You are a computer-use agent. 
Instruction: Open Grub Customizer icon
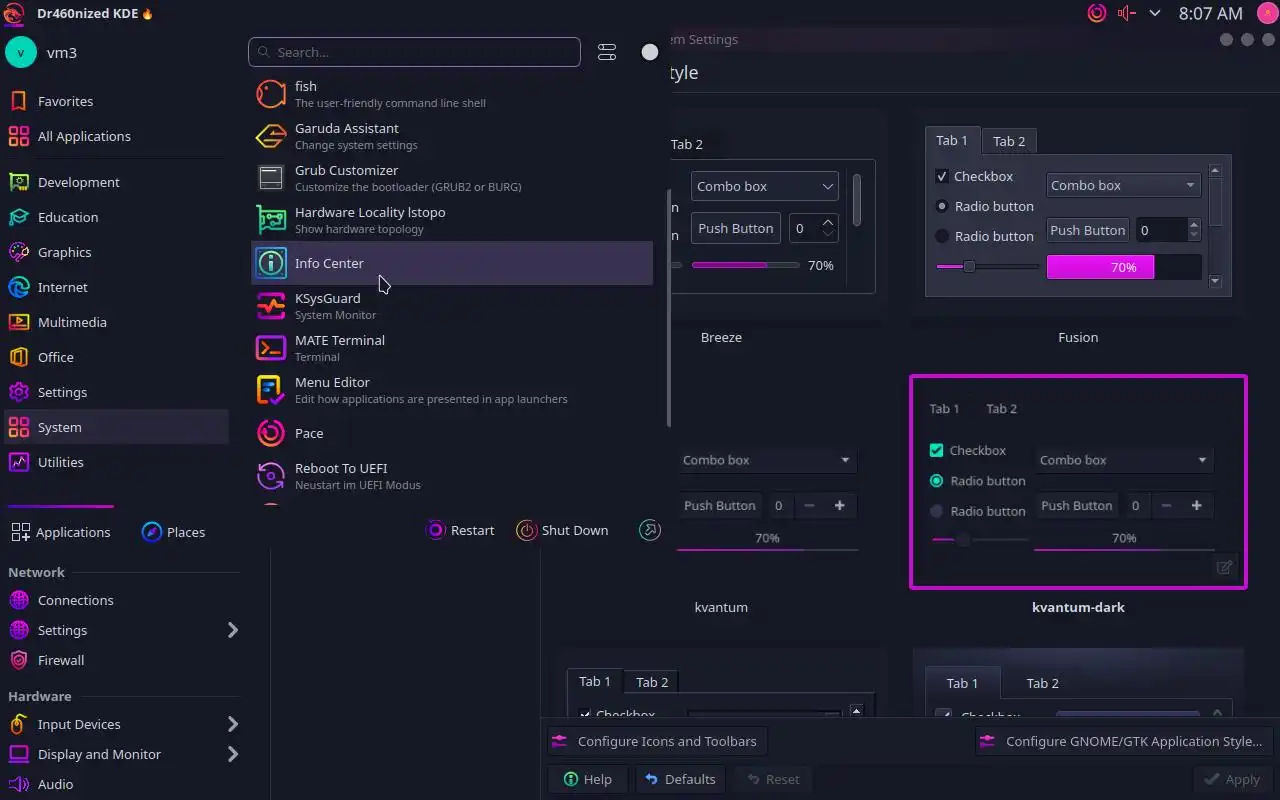click(271, 178)
